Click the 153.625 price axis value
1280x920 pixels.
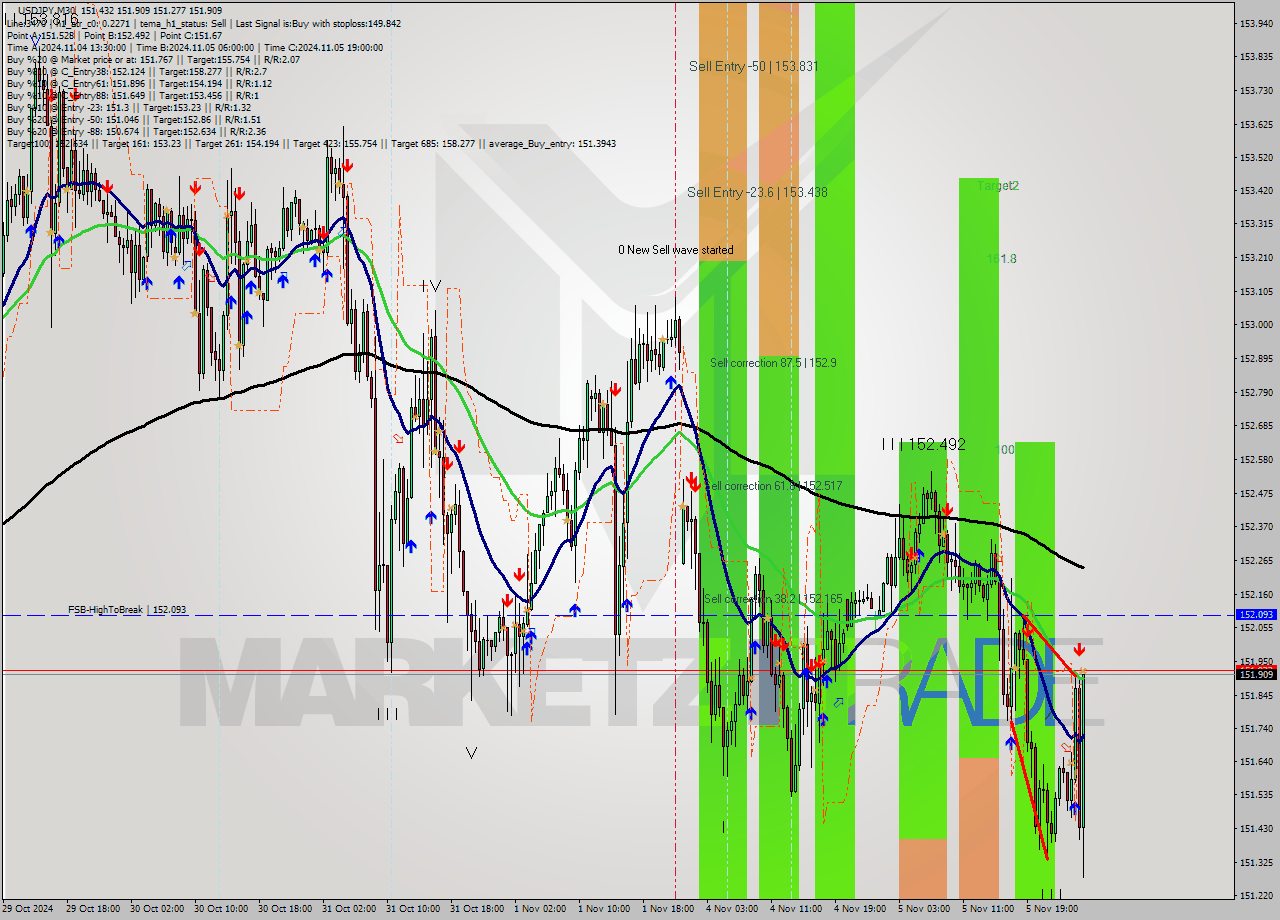1256,124
